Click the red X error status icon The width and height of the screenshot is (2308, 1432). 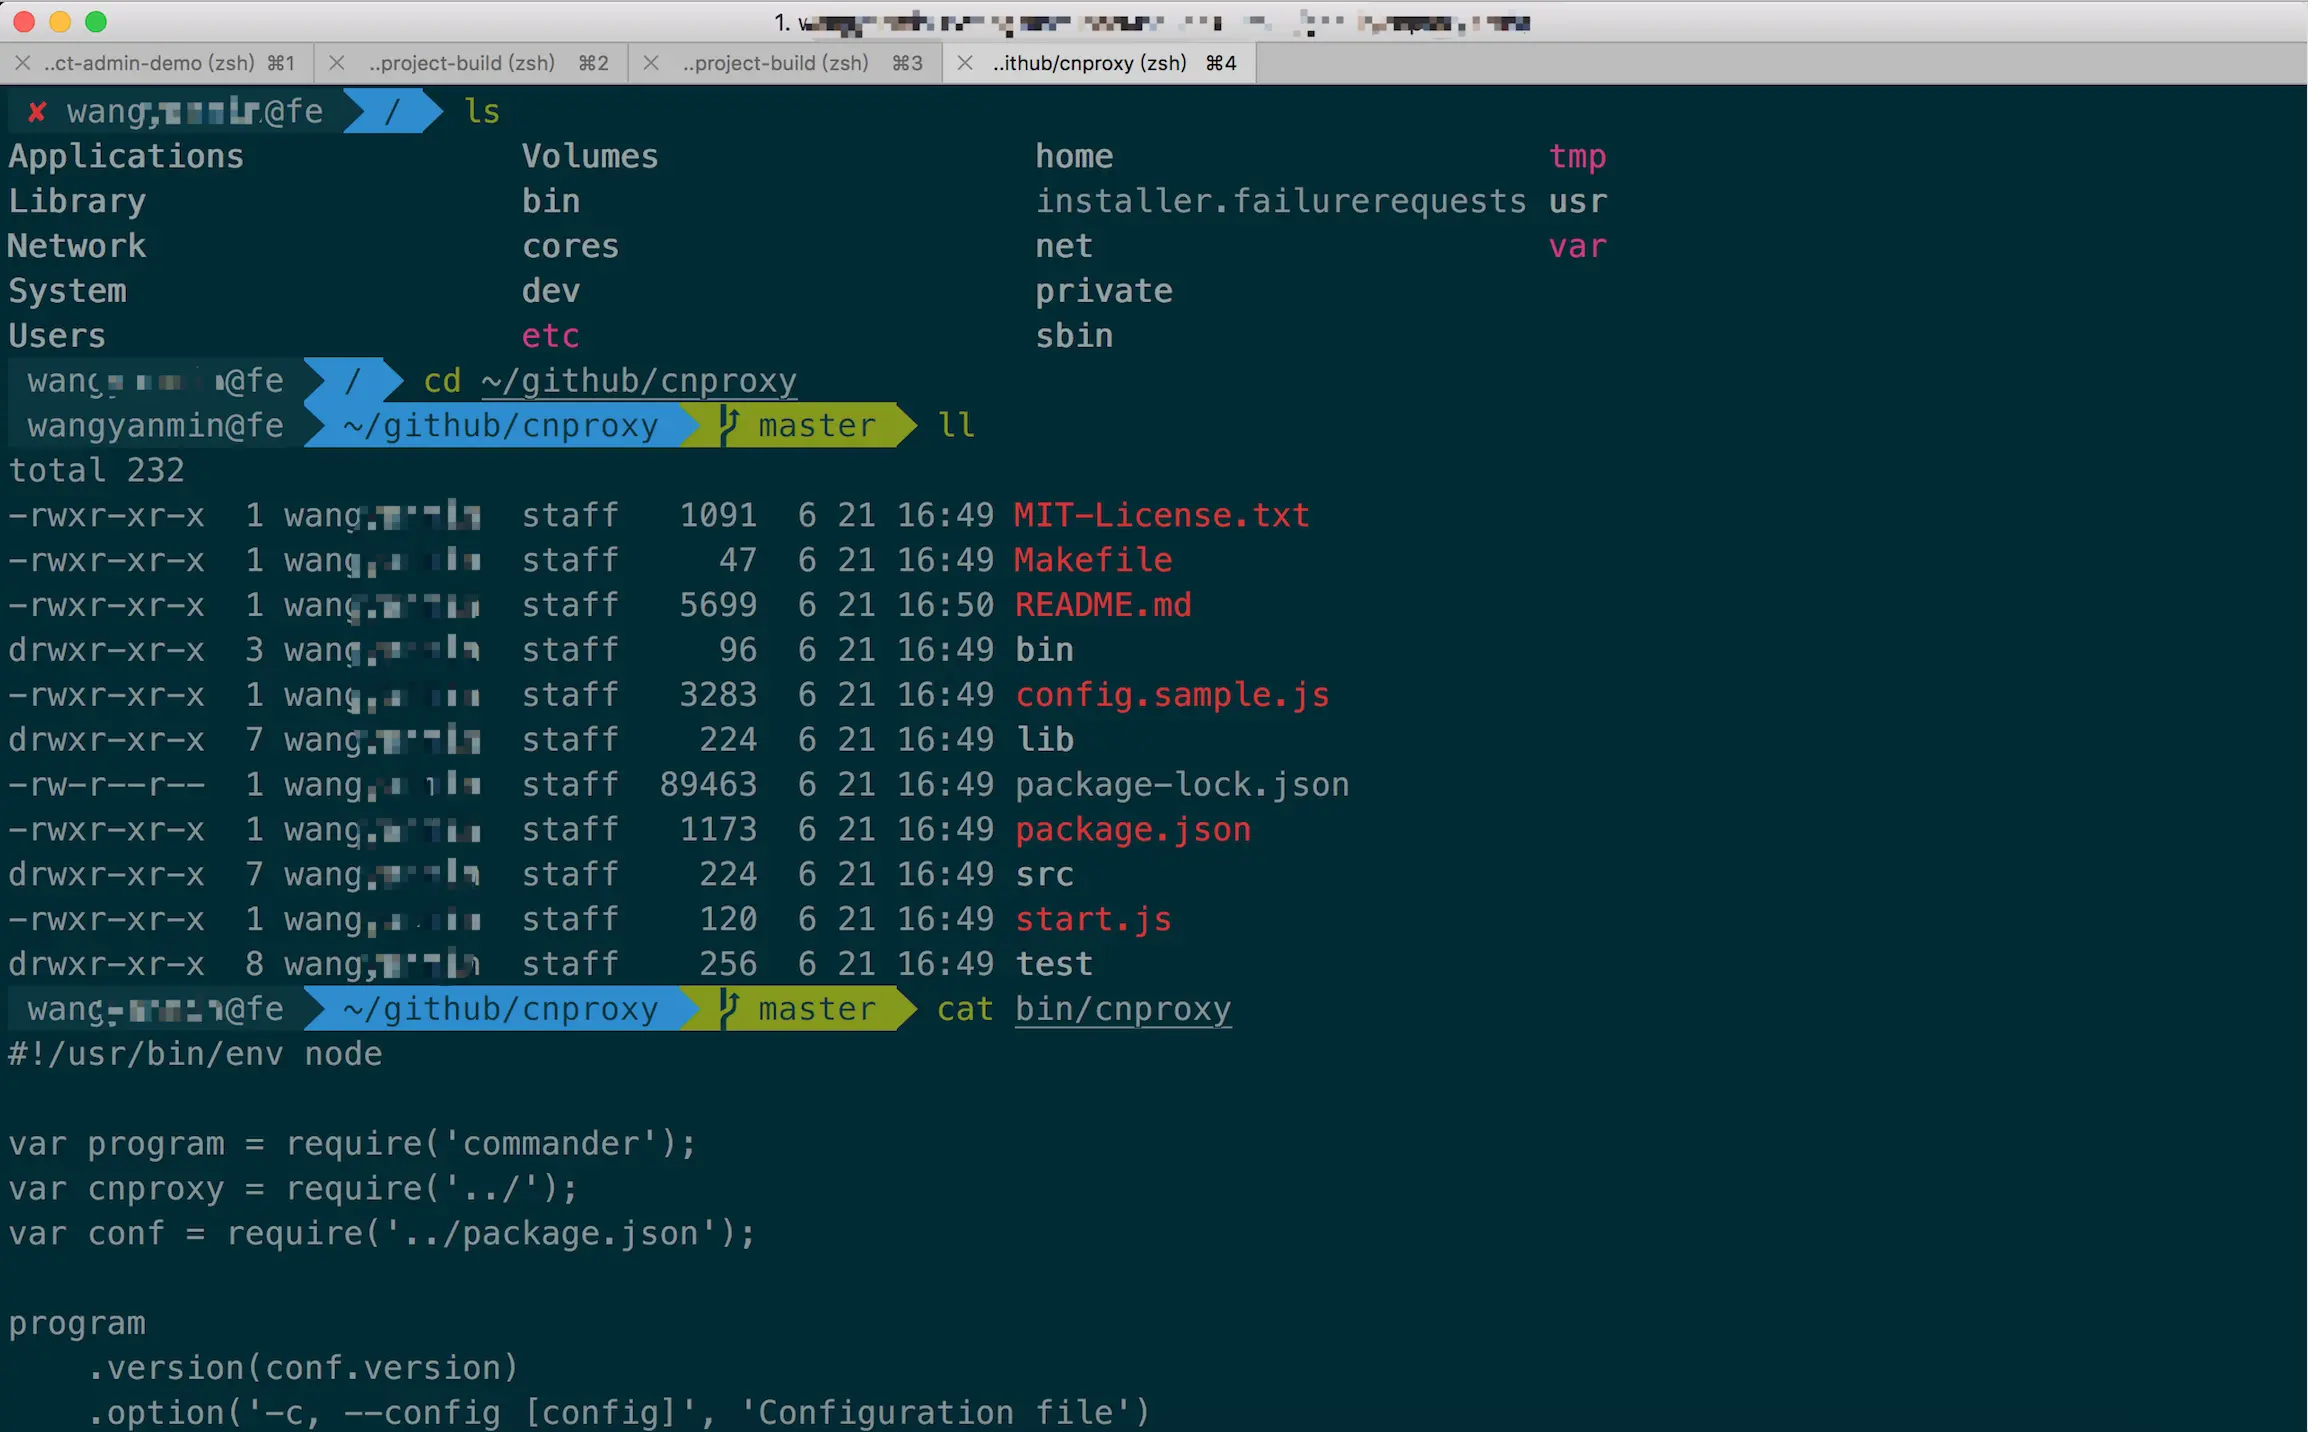(x=37, y=112)
